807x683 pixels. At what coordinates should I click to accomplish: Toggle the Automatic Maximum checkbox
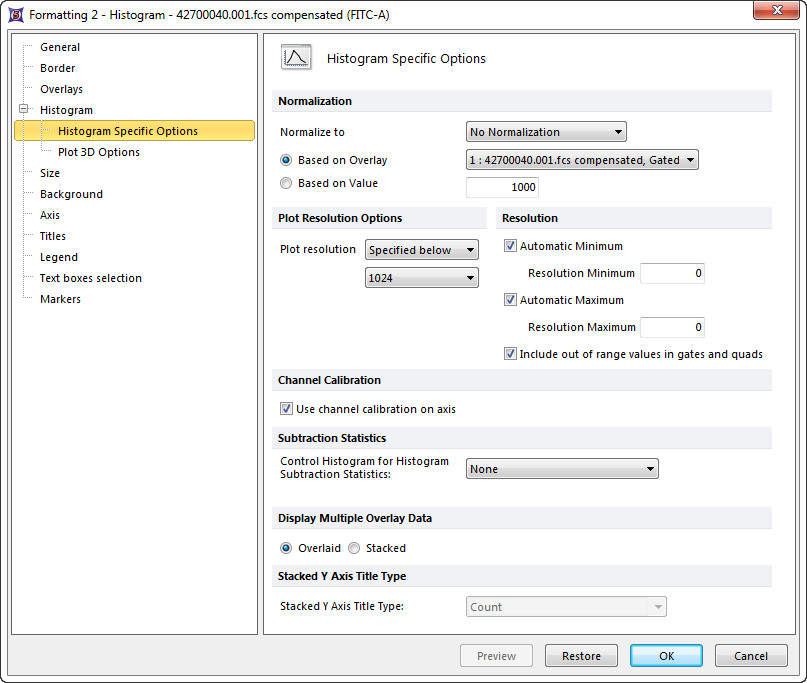pyautogui.click(x=511, y=300)
